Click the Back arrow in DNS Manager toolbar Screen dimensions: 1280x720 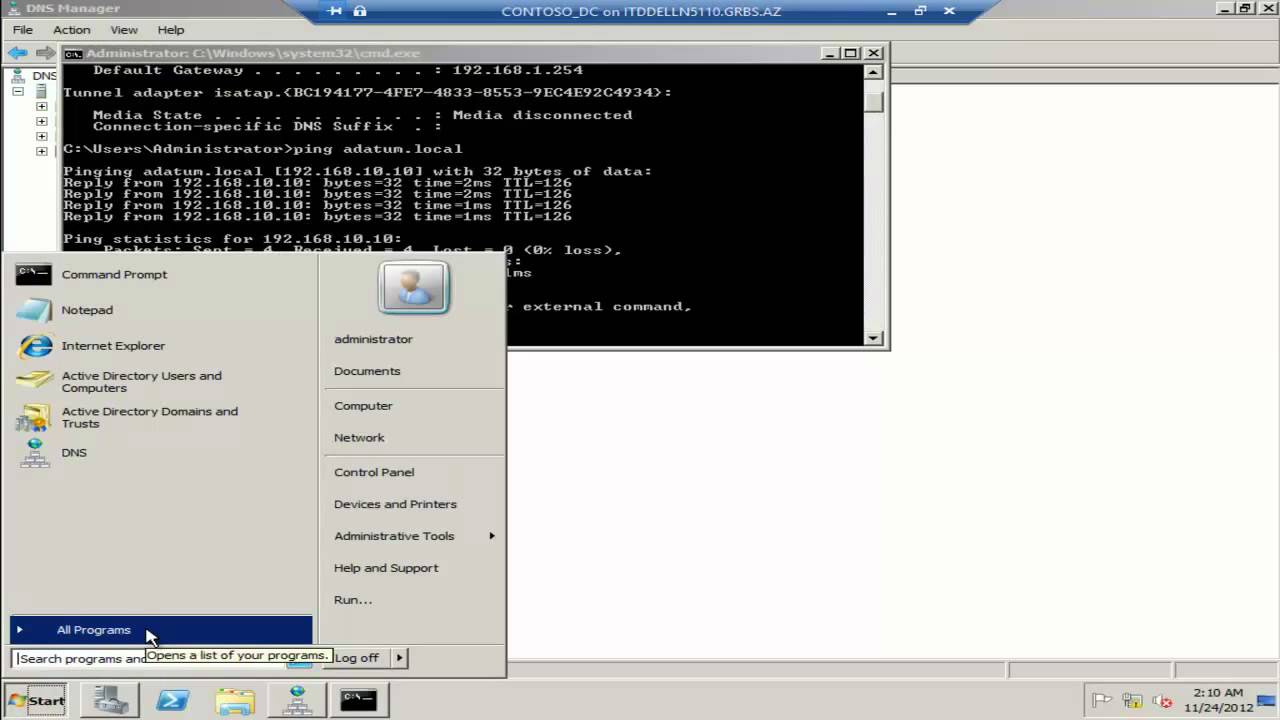point(18,53)
